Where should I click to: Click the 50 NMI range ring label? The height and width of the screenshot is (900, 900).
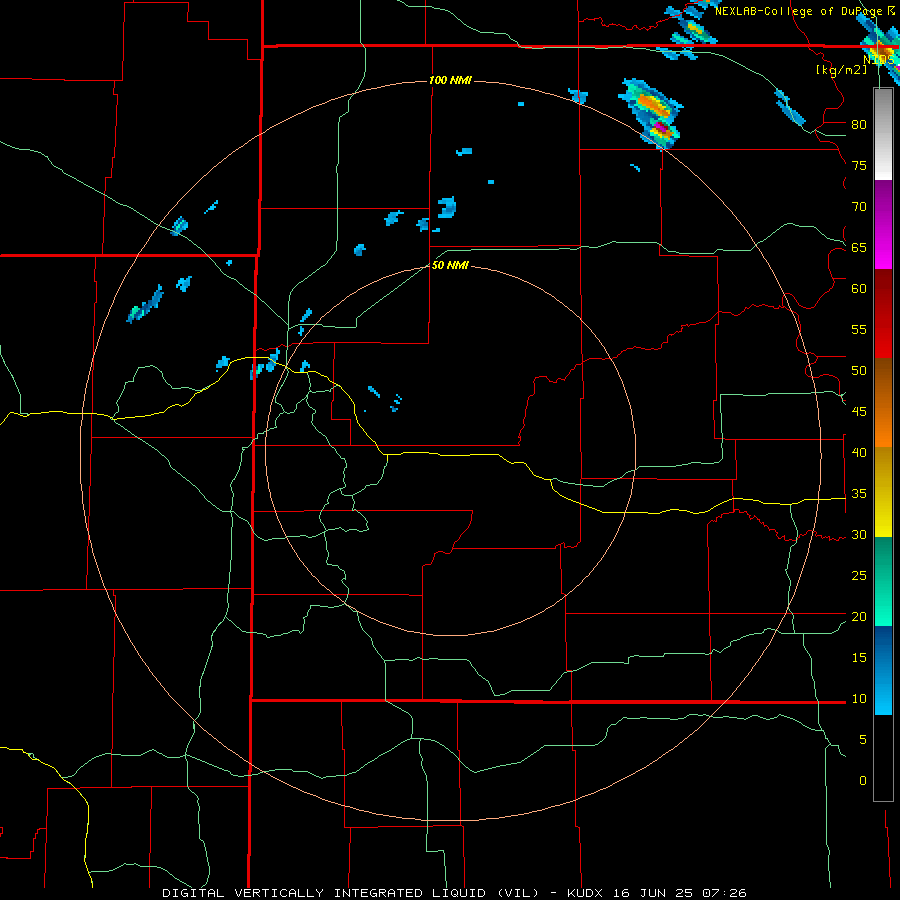point(451,265)
